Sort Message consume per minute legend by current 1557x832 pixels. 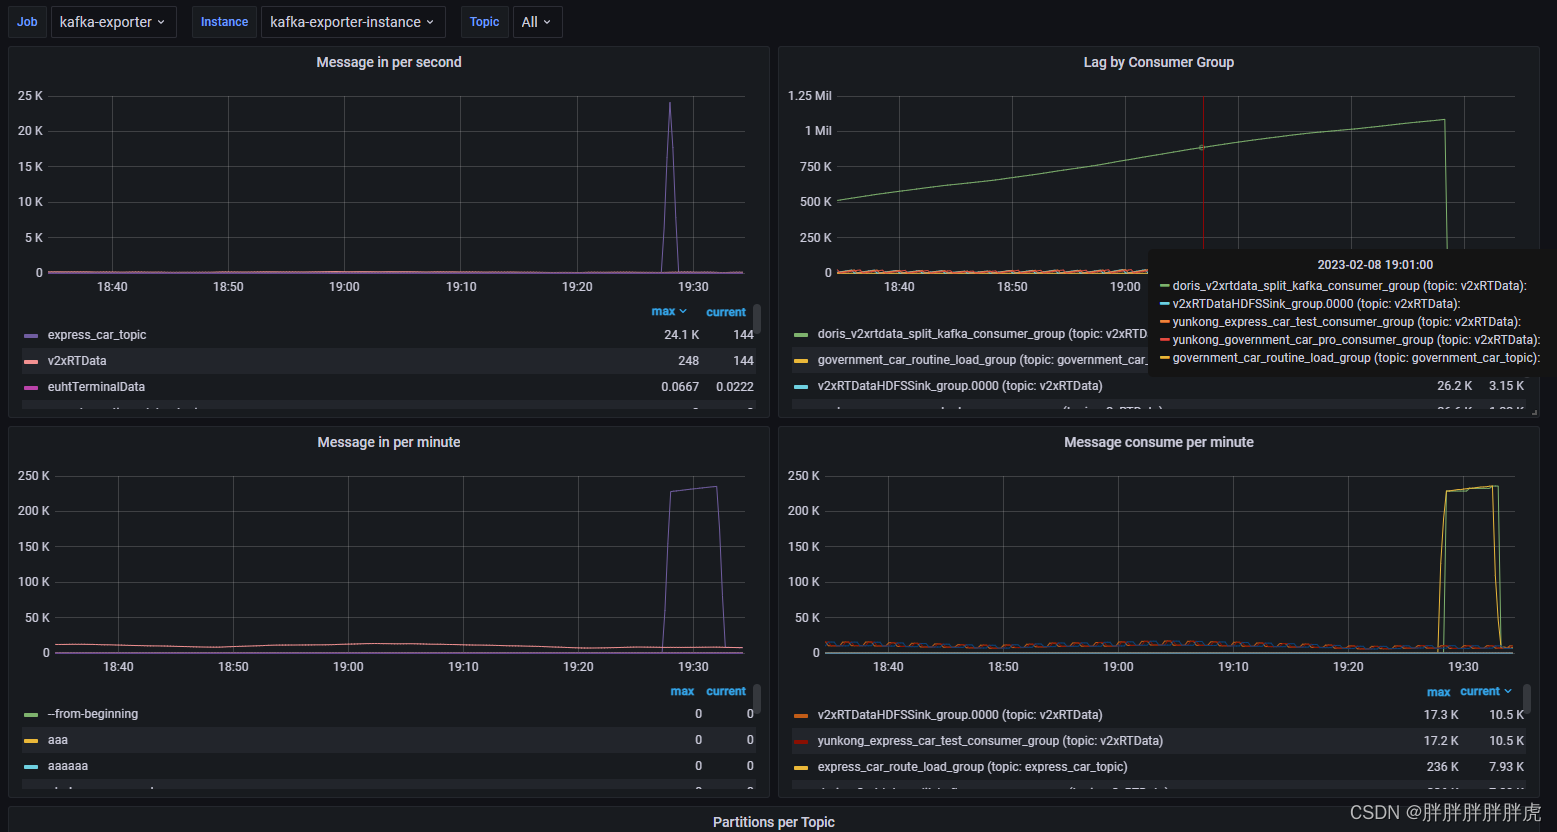click(1486, 691)
